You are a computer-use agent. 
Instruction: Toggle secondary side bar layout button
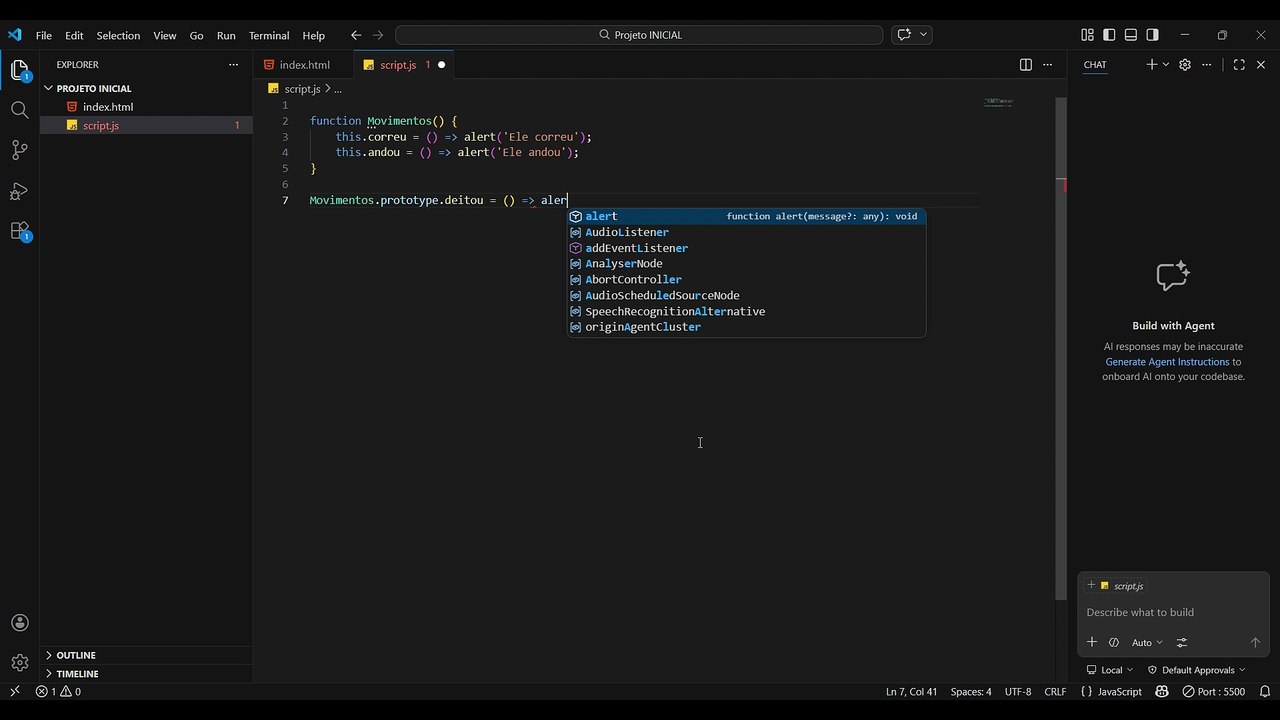1153,35
